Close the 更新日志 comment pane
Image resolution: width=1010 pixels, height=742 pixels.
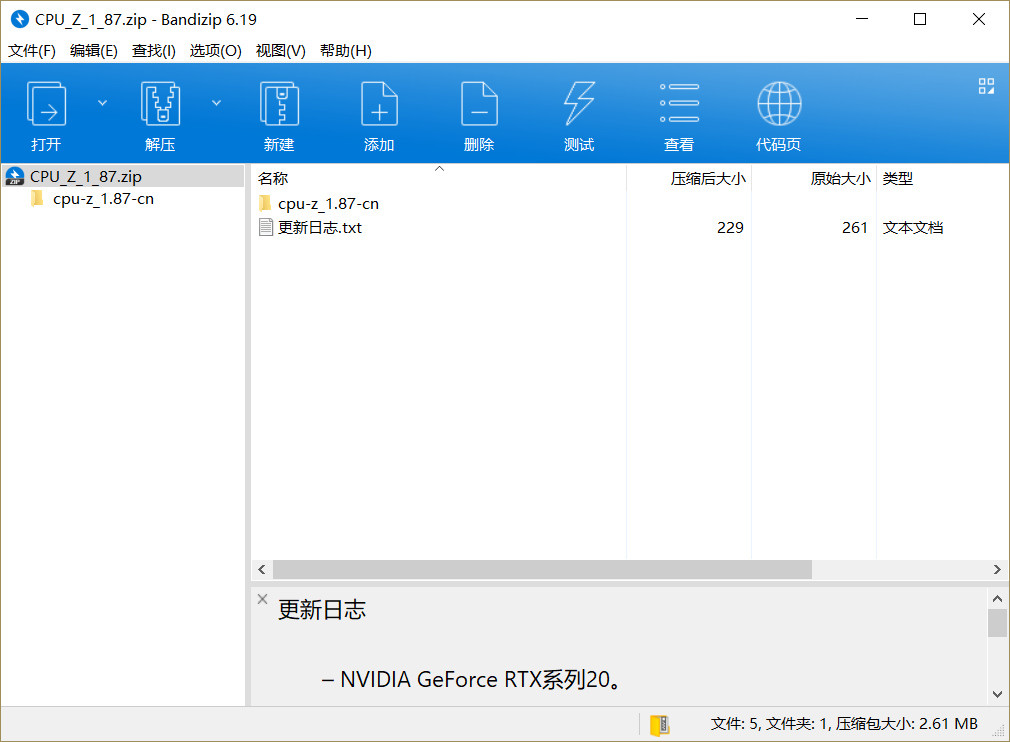[262, 599]
